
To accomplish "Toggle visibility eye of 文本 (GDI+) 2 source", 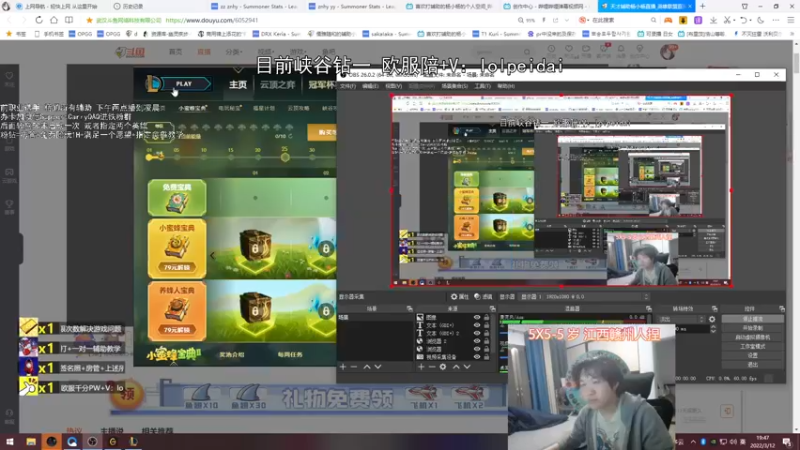I will tap(477, 333).
